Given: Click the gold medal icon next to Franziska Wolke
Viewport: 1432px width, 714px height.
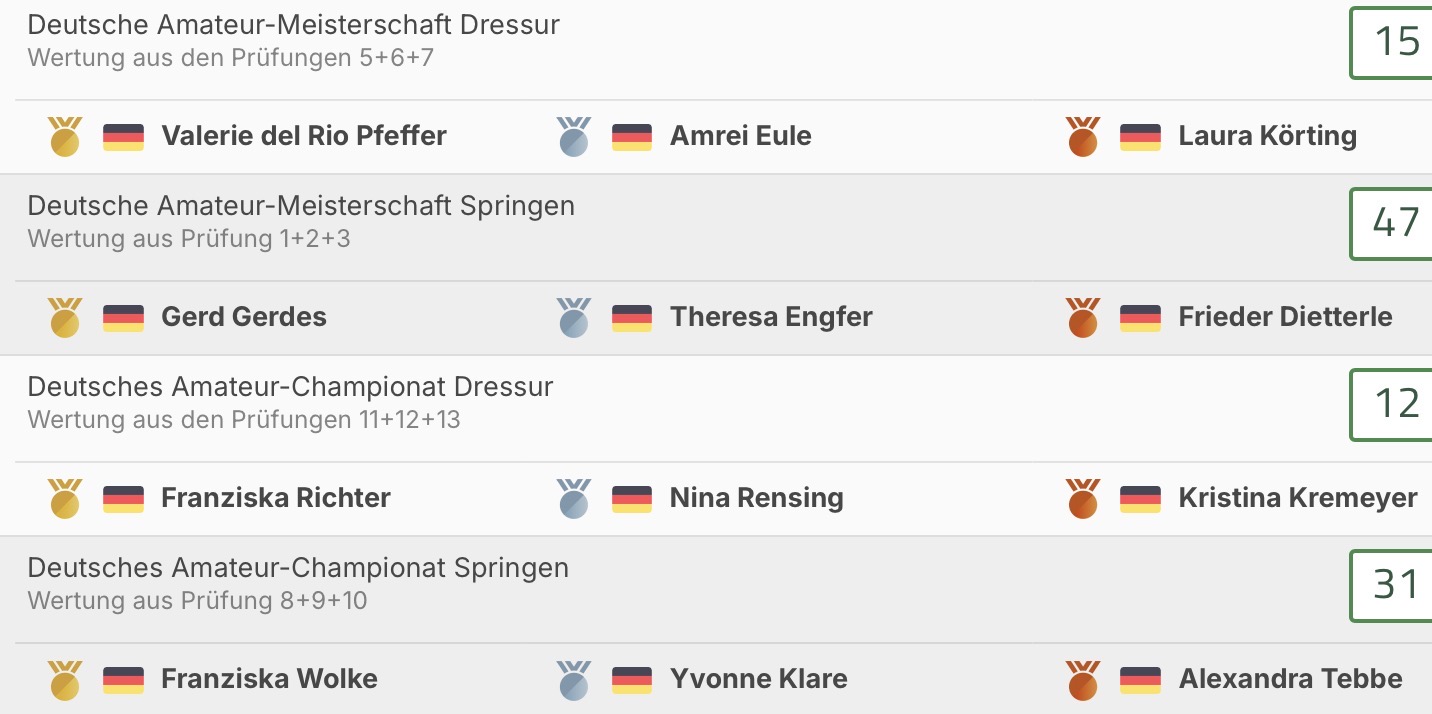Looking at the screenshot, I should click(66, 680).
